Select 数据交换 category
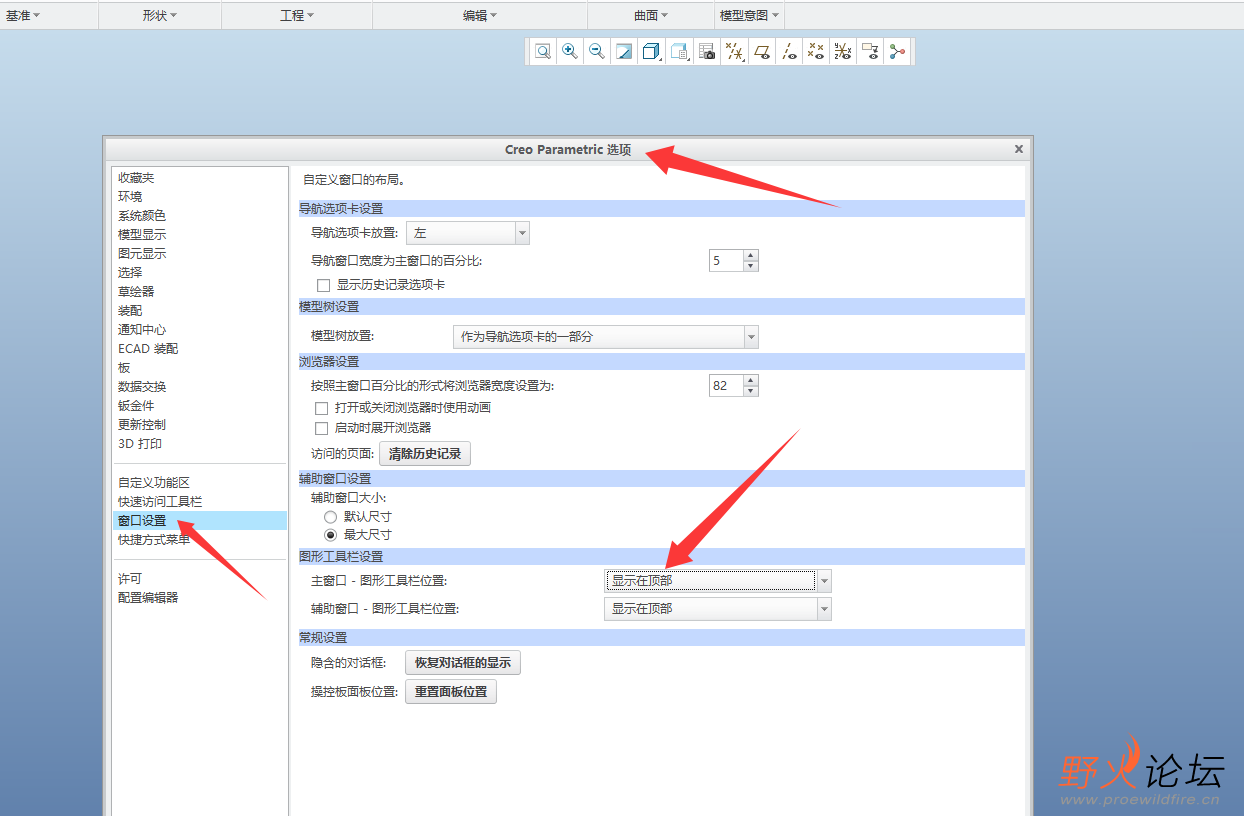 click(142, 387)
